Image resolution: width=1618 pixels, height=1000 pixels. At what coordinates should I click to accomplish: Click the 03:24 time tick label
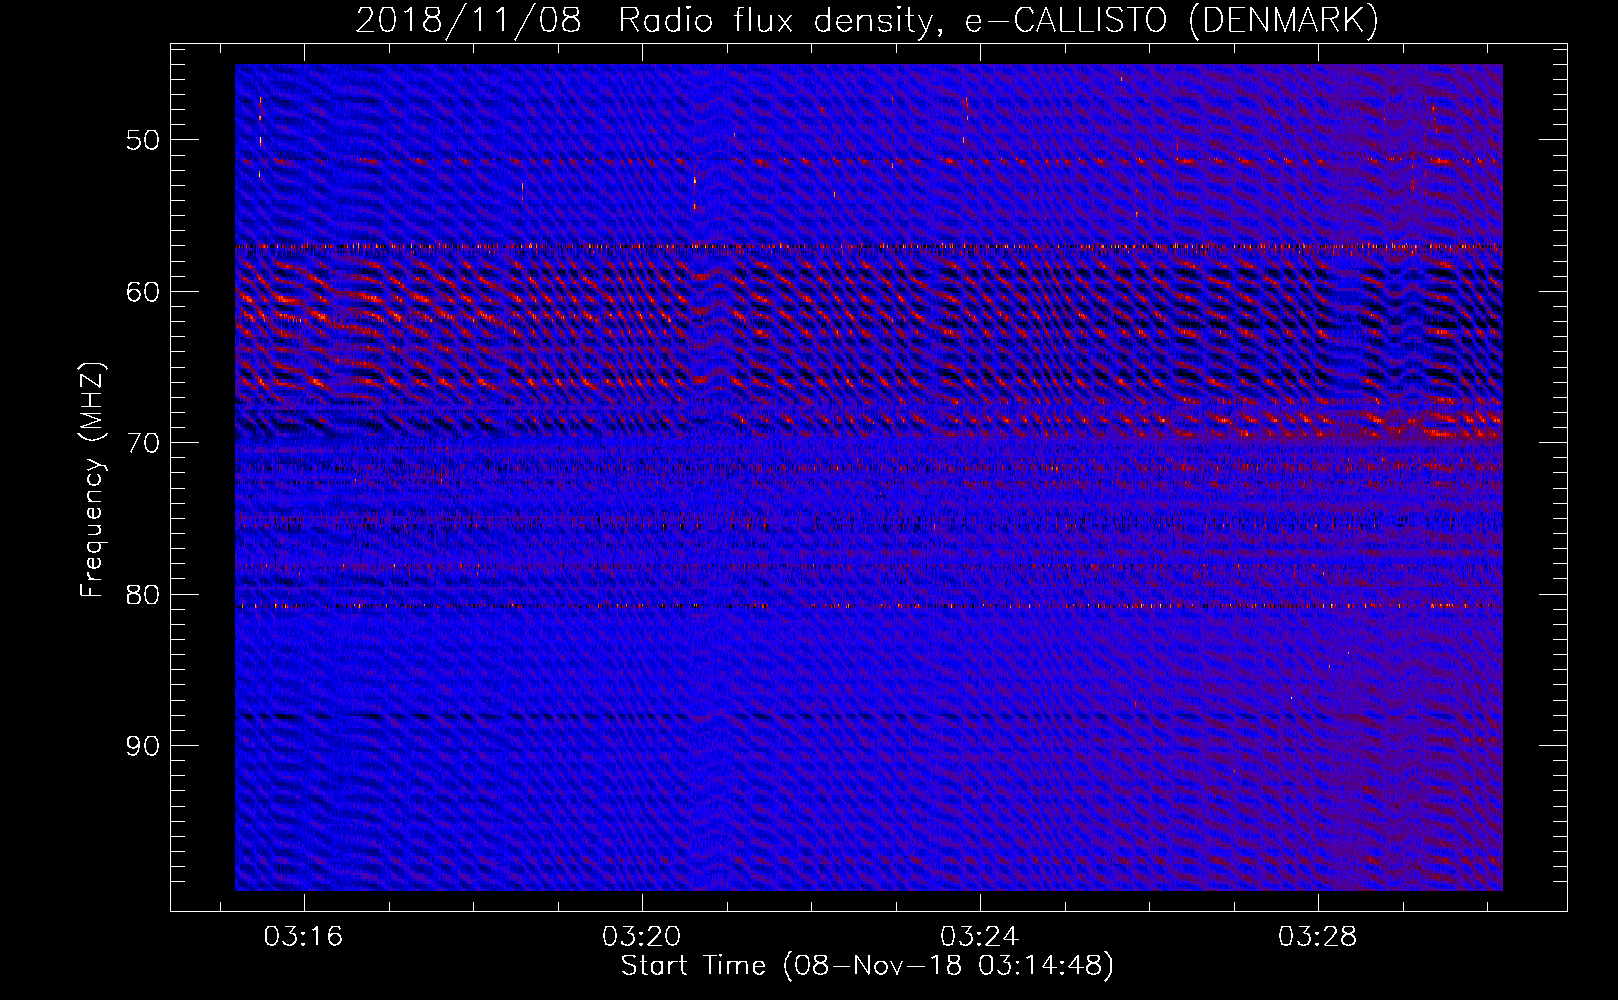click(979, 936)
